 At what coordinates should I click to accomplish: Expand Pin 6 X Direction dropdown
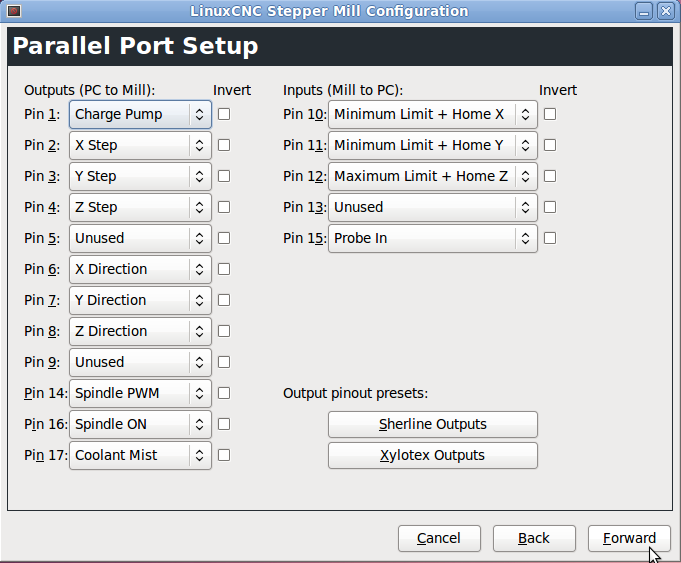(140, 269)
